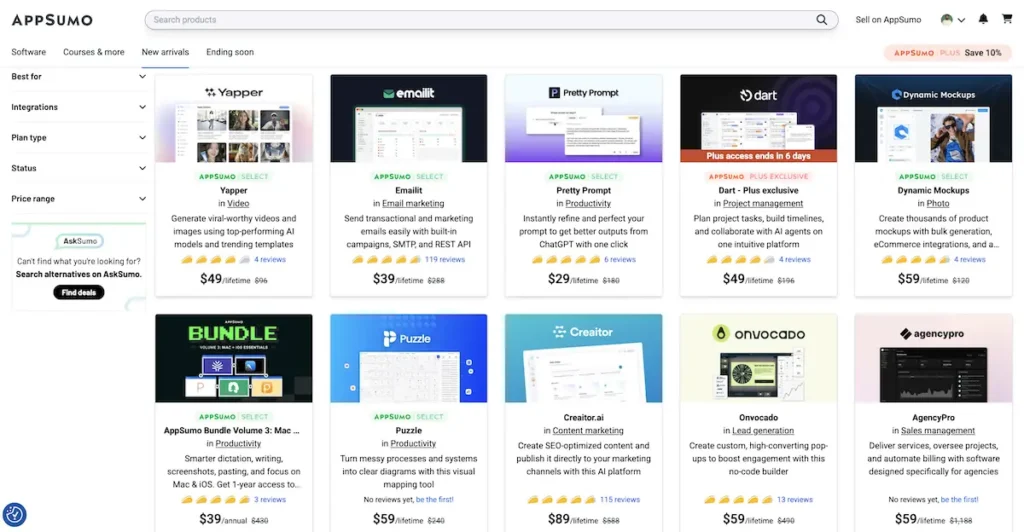Screen dimensions: 1024x532
Task: Click the Onvocado star rating
Action: 738,500
